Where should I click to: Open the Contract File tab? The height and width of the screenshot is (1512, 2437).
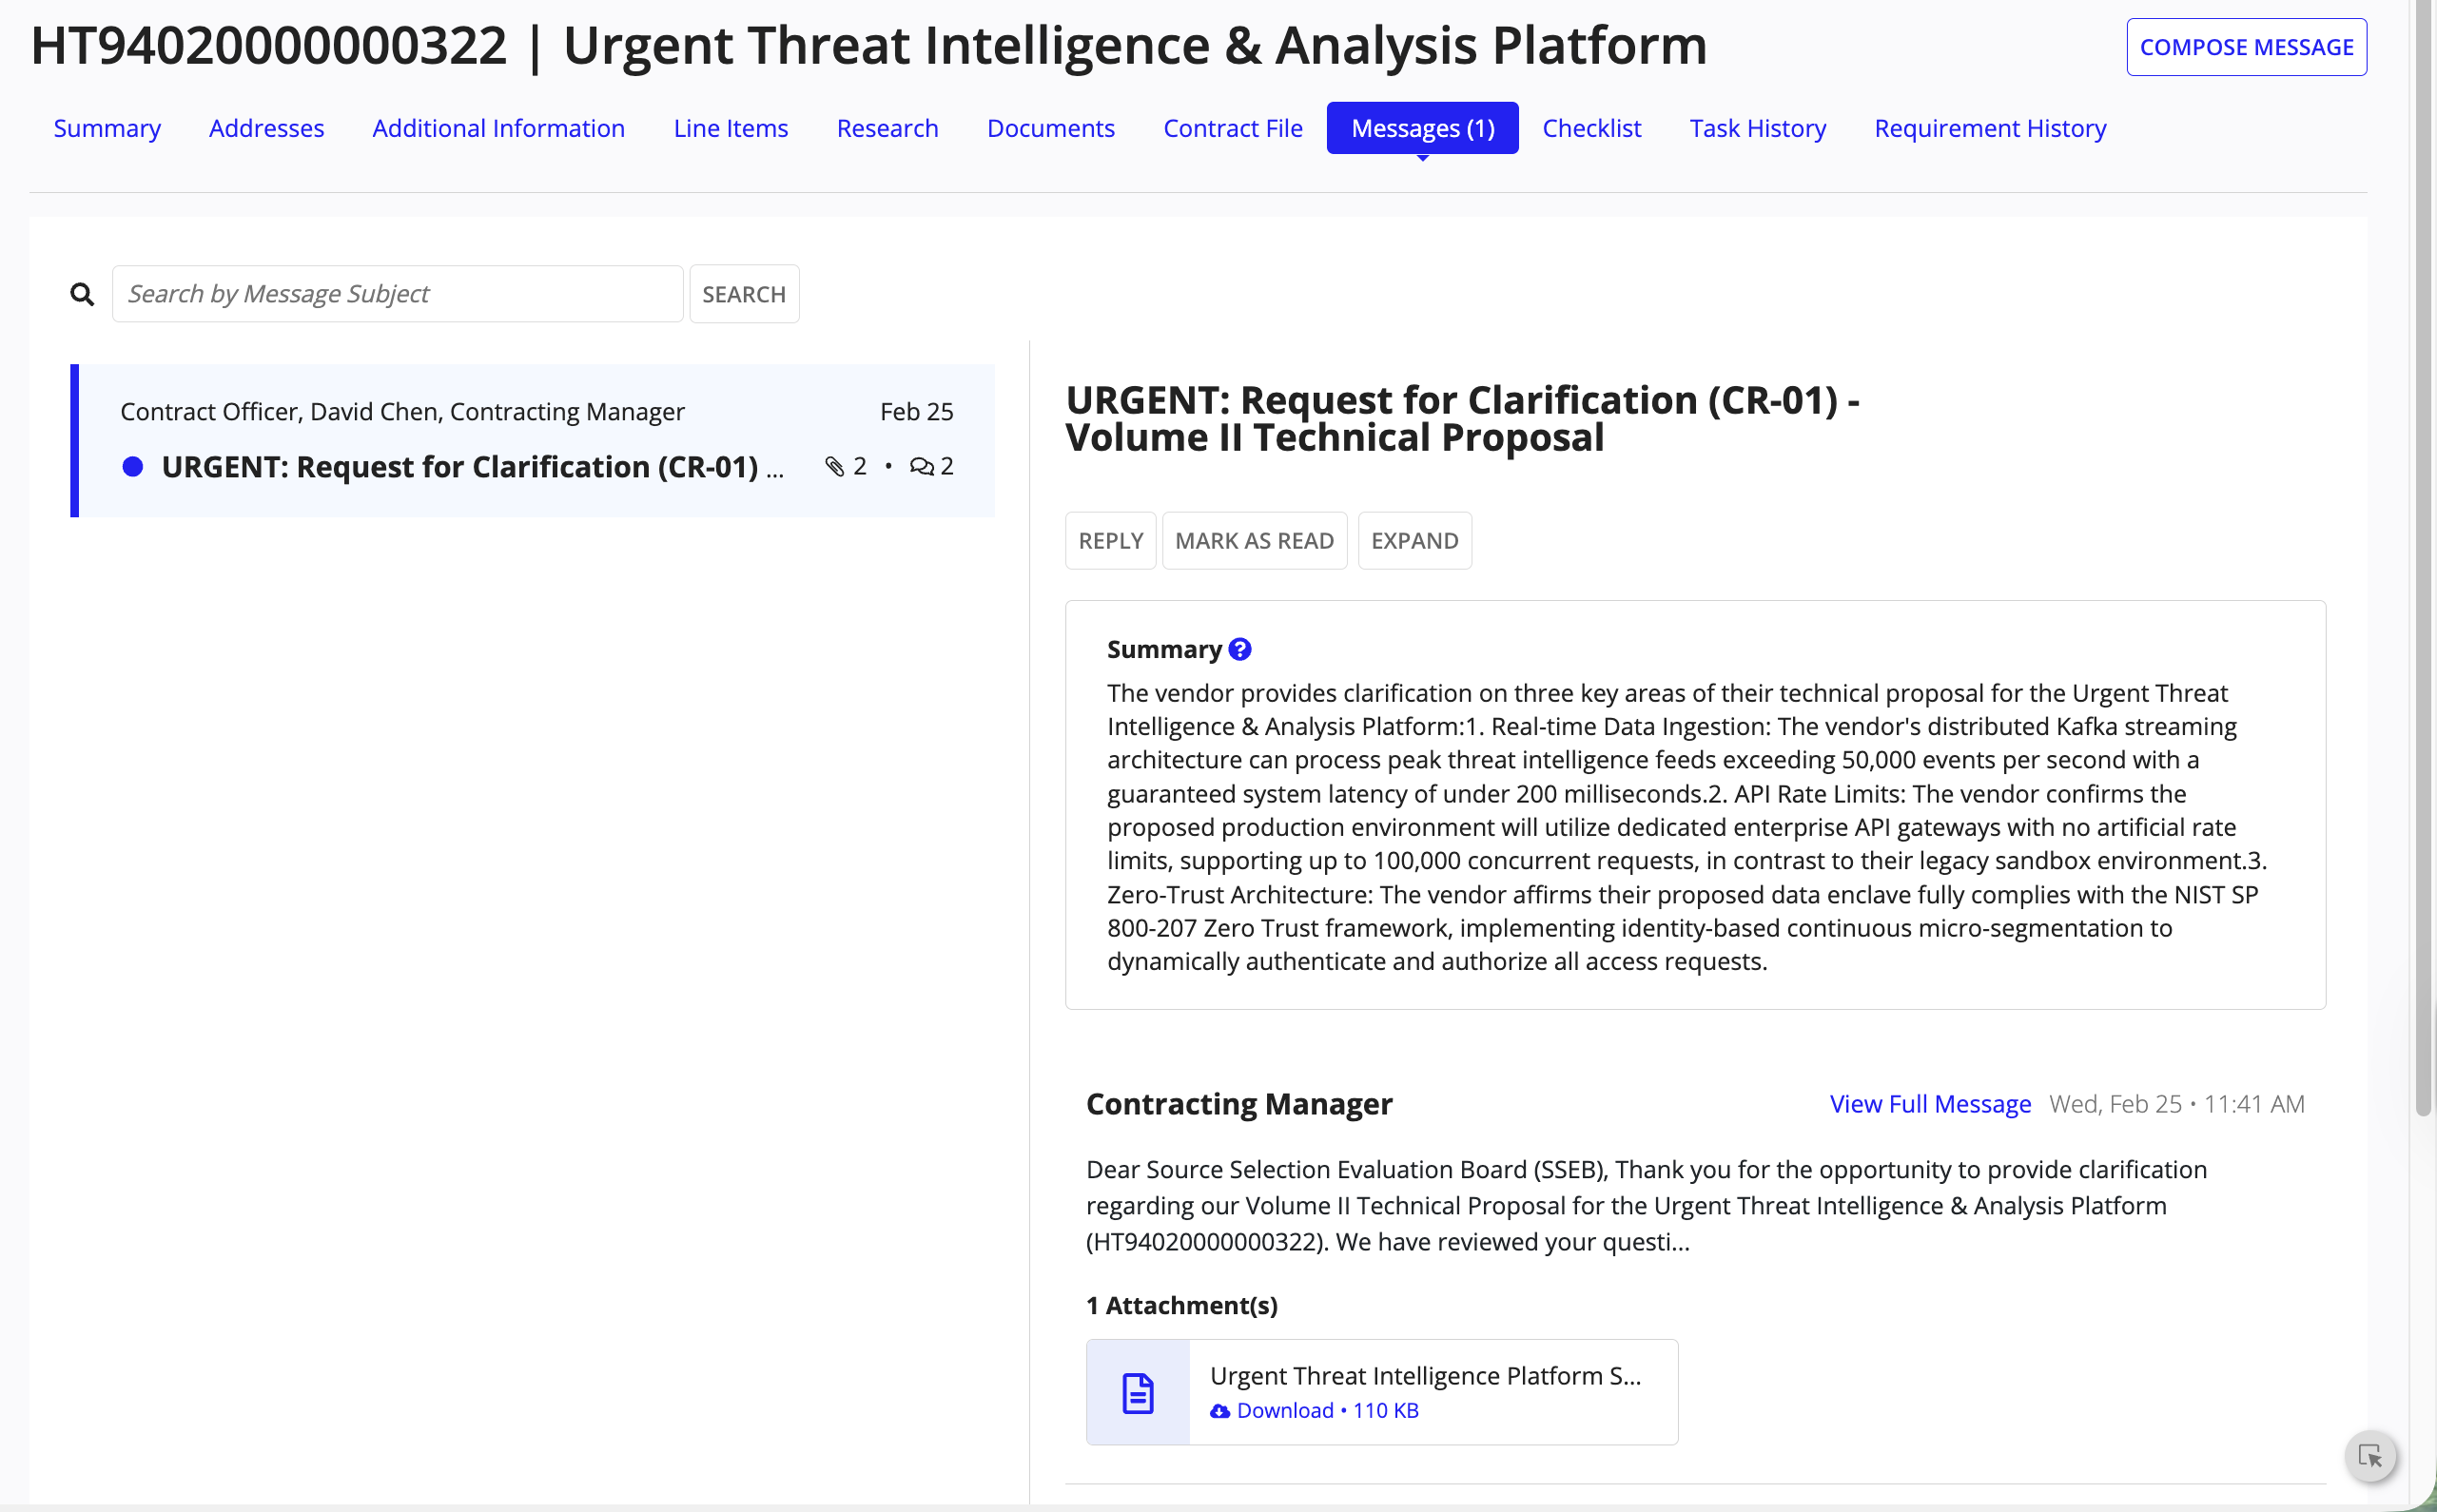(x=1232, y=128)
